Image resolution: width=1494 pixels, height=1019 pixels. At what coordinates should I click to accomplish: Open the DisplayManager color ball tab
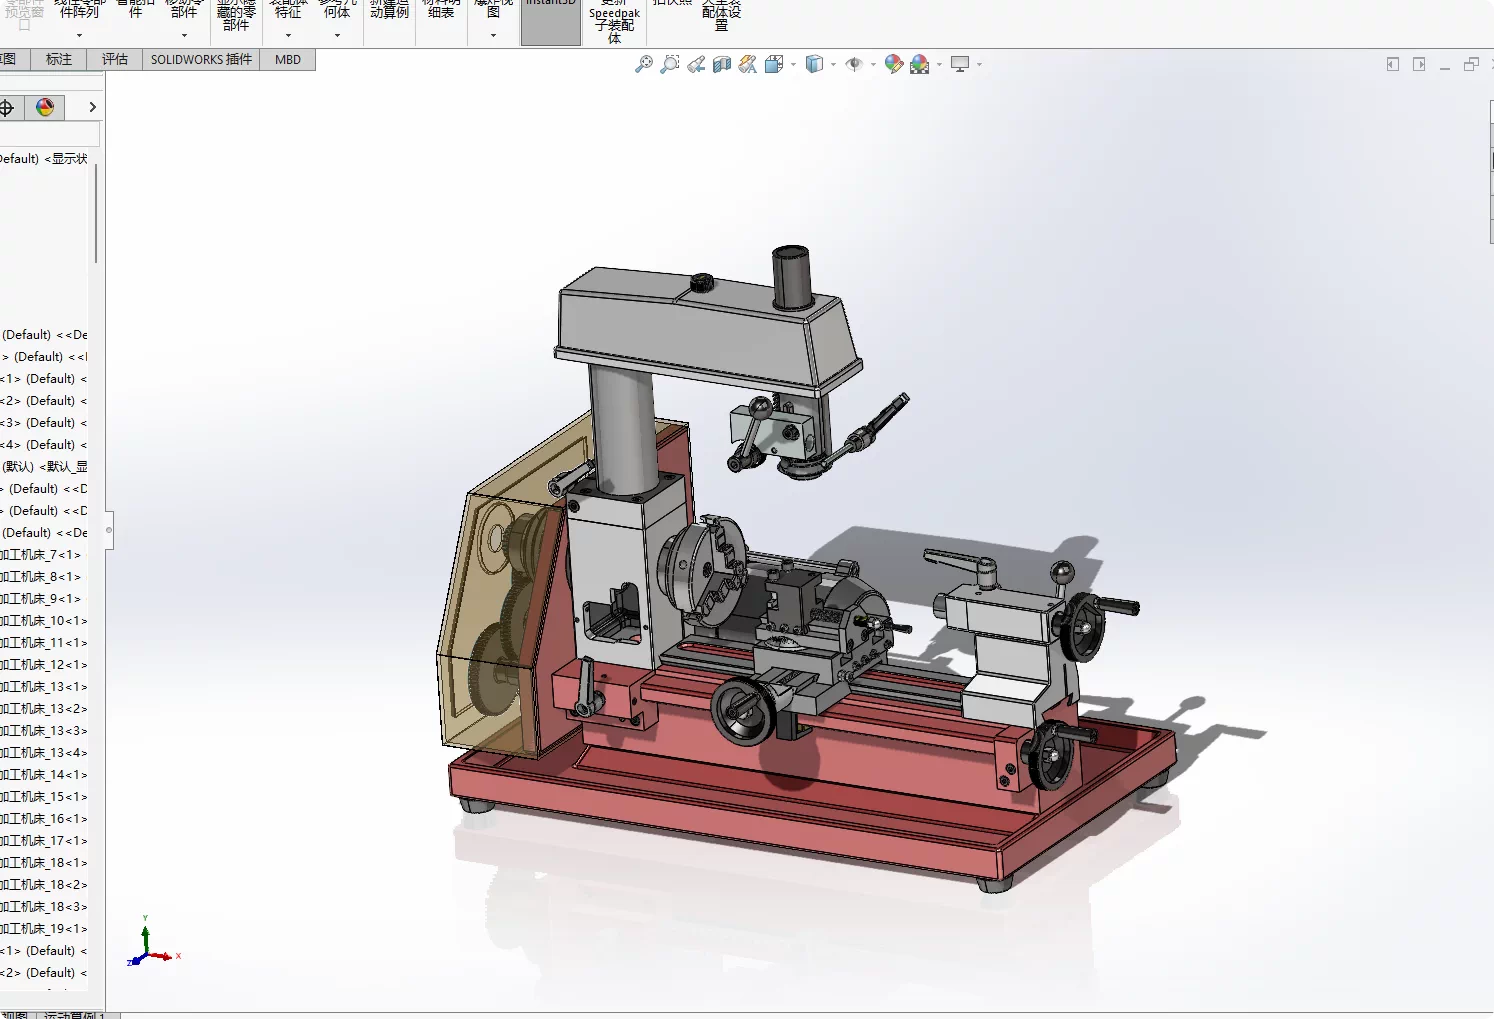click(45, 108)
